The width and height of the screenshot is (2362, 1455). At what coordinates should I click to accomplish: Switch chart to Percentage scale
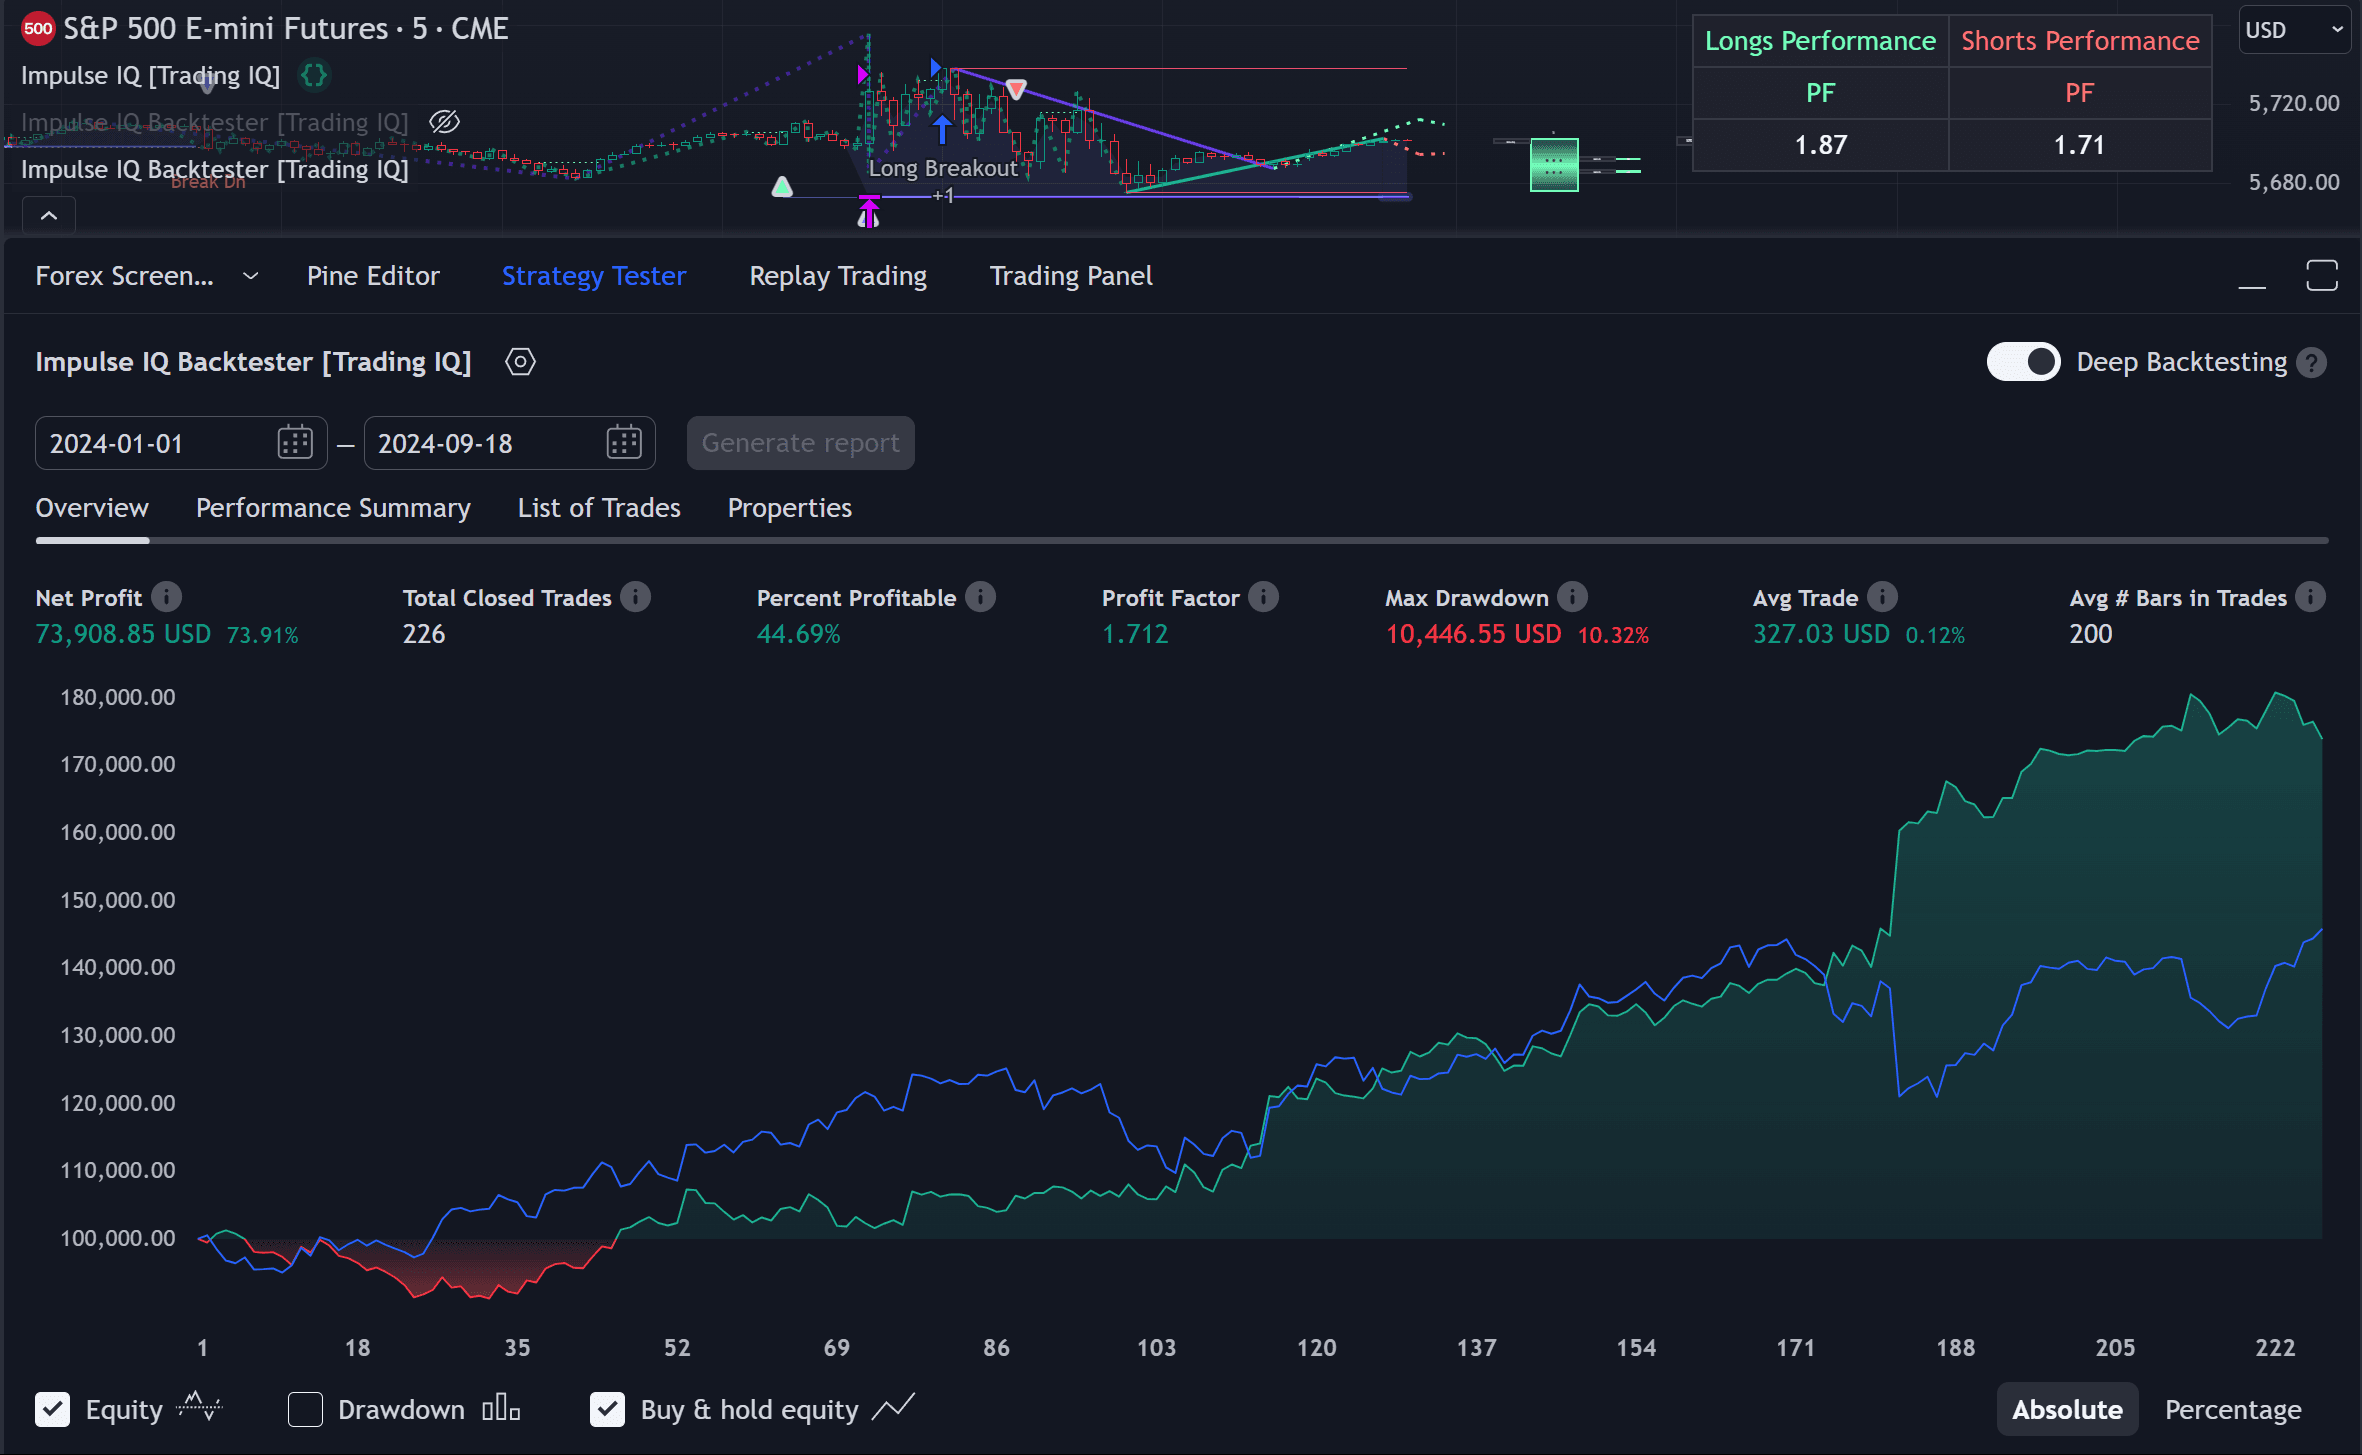point(2233,1410)
